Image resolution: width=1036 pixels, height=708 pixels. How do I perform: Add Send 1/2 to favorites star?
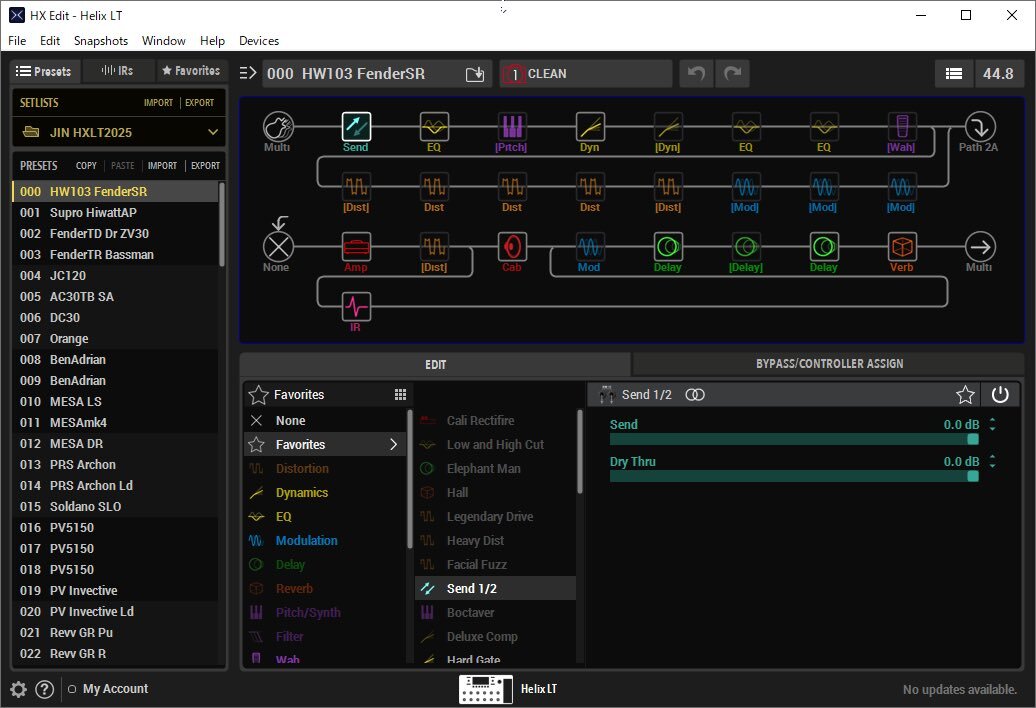[x=965, y=395]
